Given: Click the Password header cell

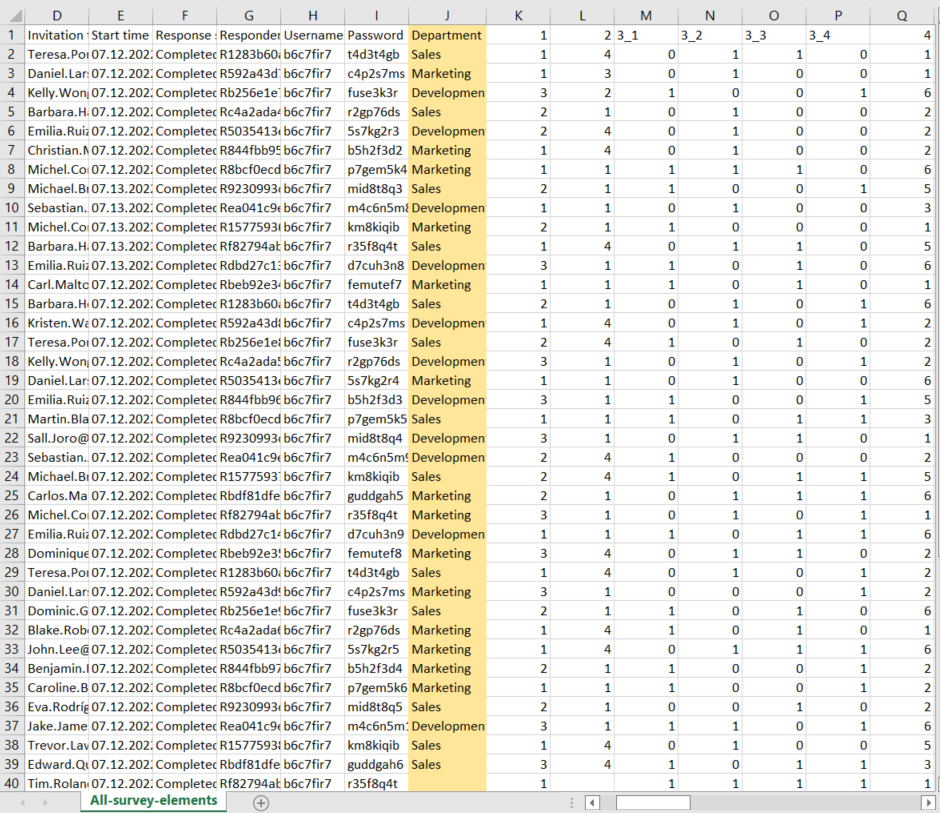Looking at the screenshot, I should click(376, 35).
